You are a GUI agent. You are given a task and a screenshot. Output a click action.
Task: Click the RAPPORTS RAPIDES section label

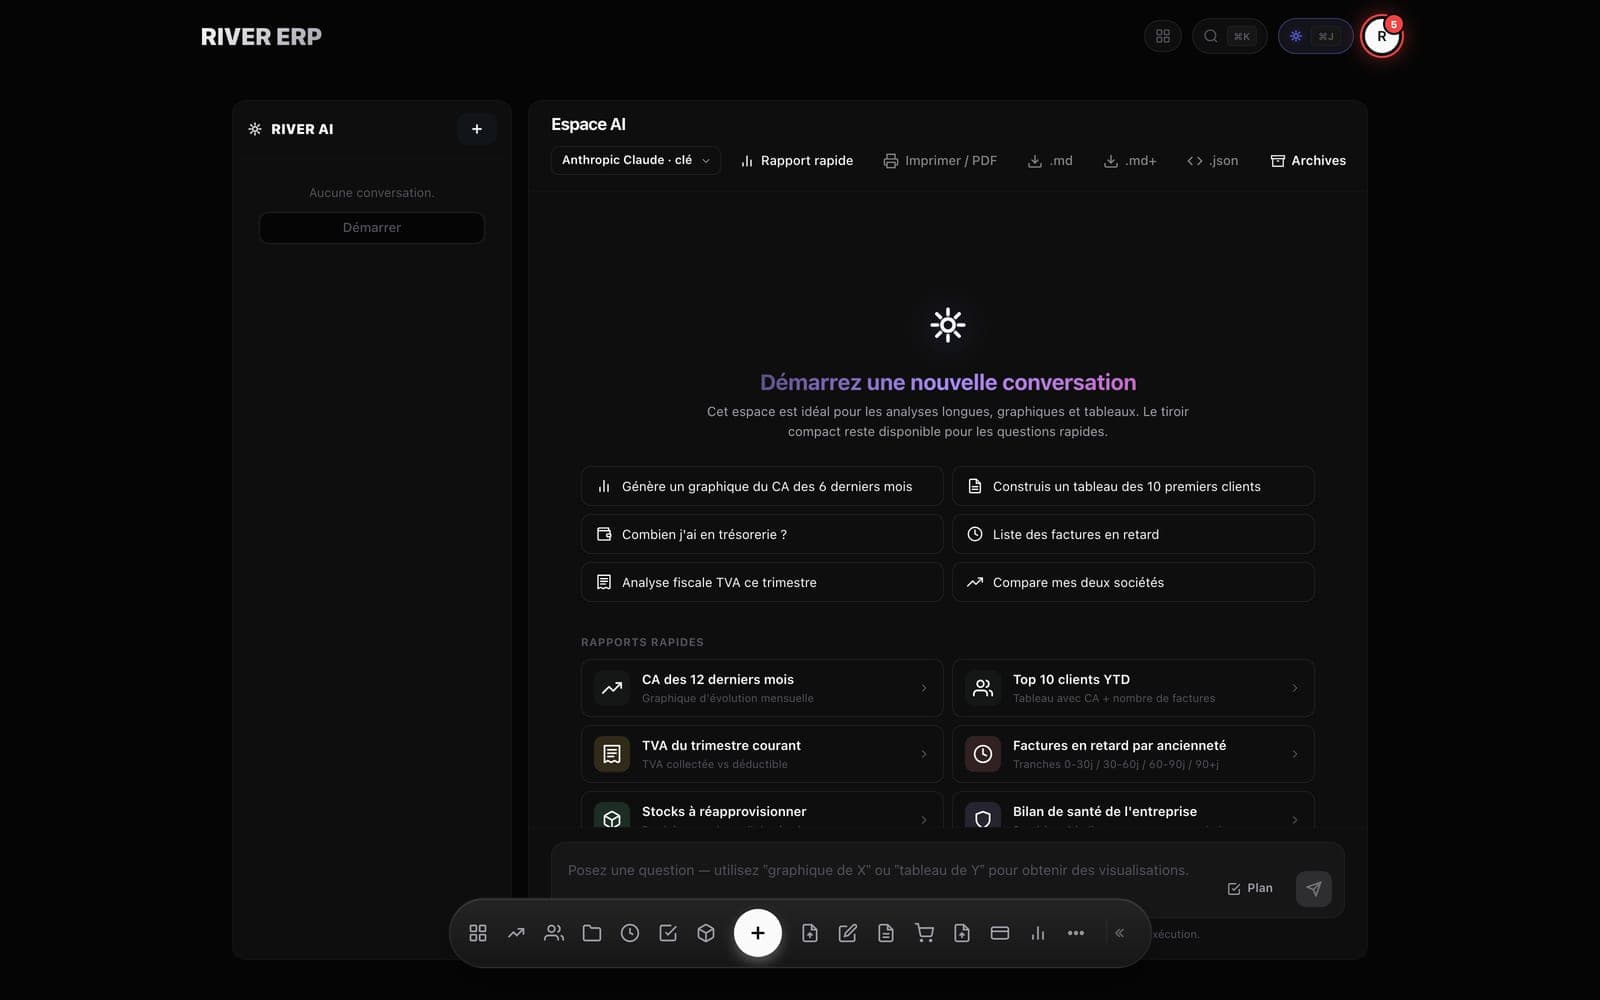(642, 642)
